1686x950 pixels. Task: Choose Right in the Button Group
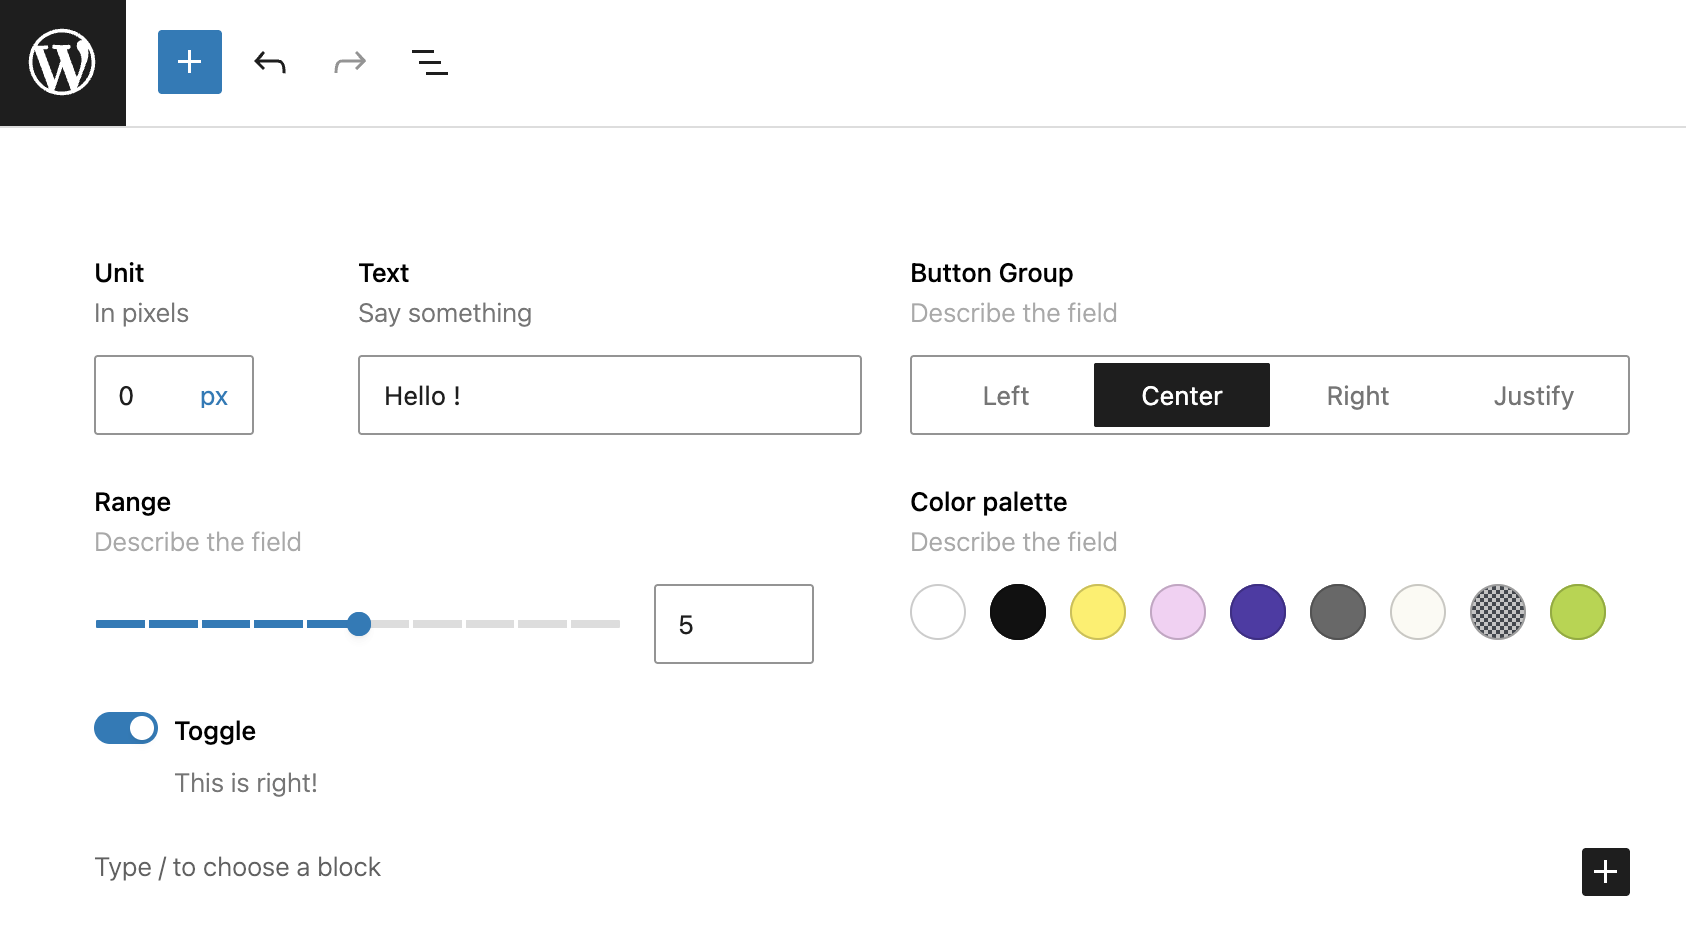coord(1357,396)
